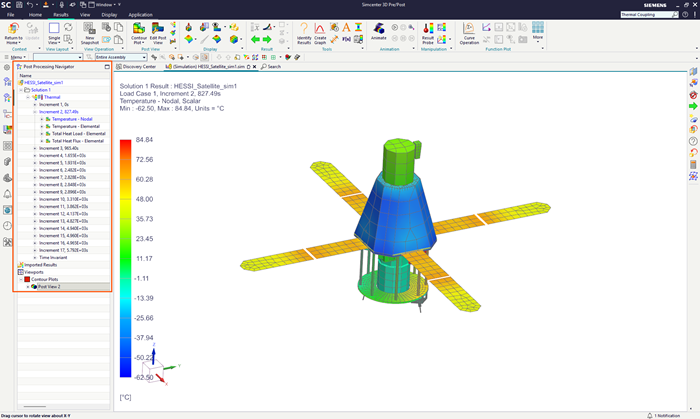
Task: Select the Viewports tree row
Action: click(34, 272)
